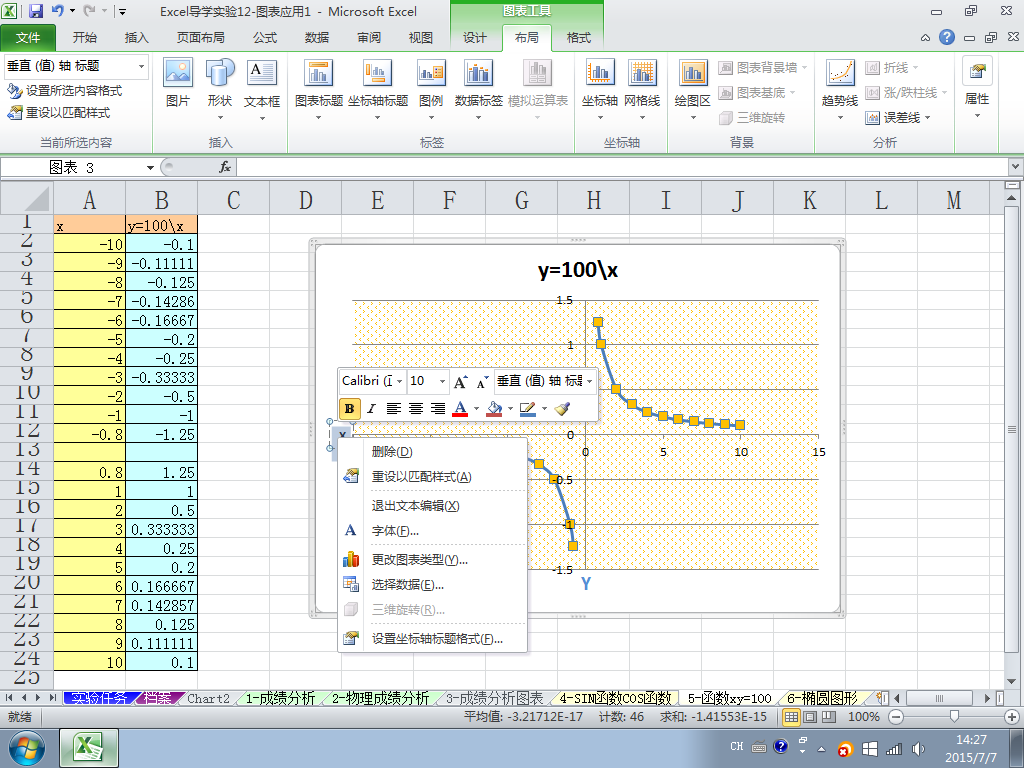Switch to the Design (设计) chart tab
The width and height of the screenshot is (1024, 768).
[x=475, y=38]
